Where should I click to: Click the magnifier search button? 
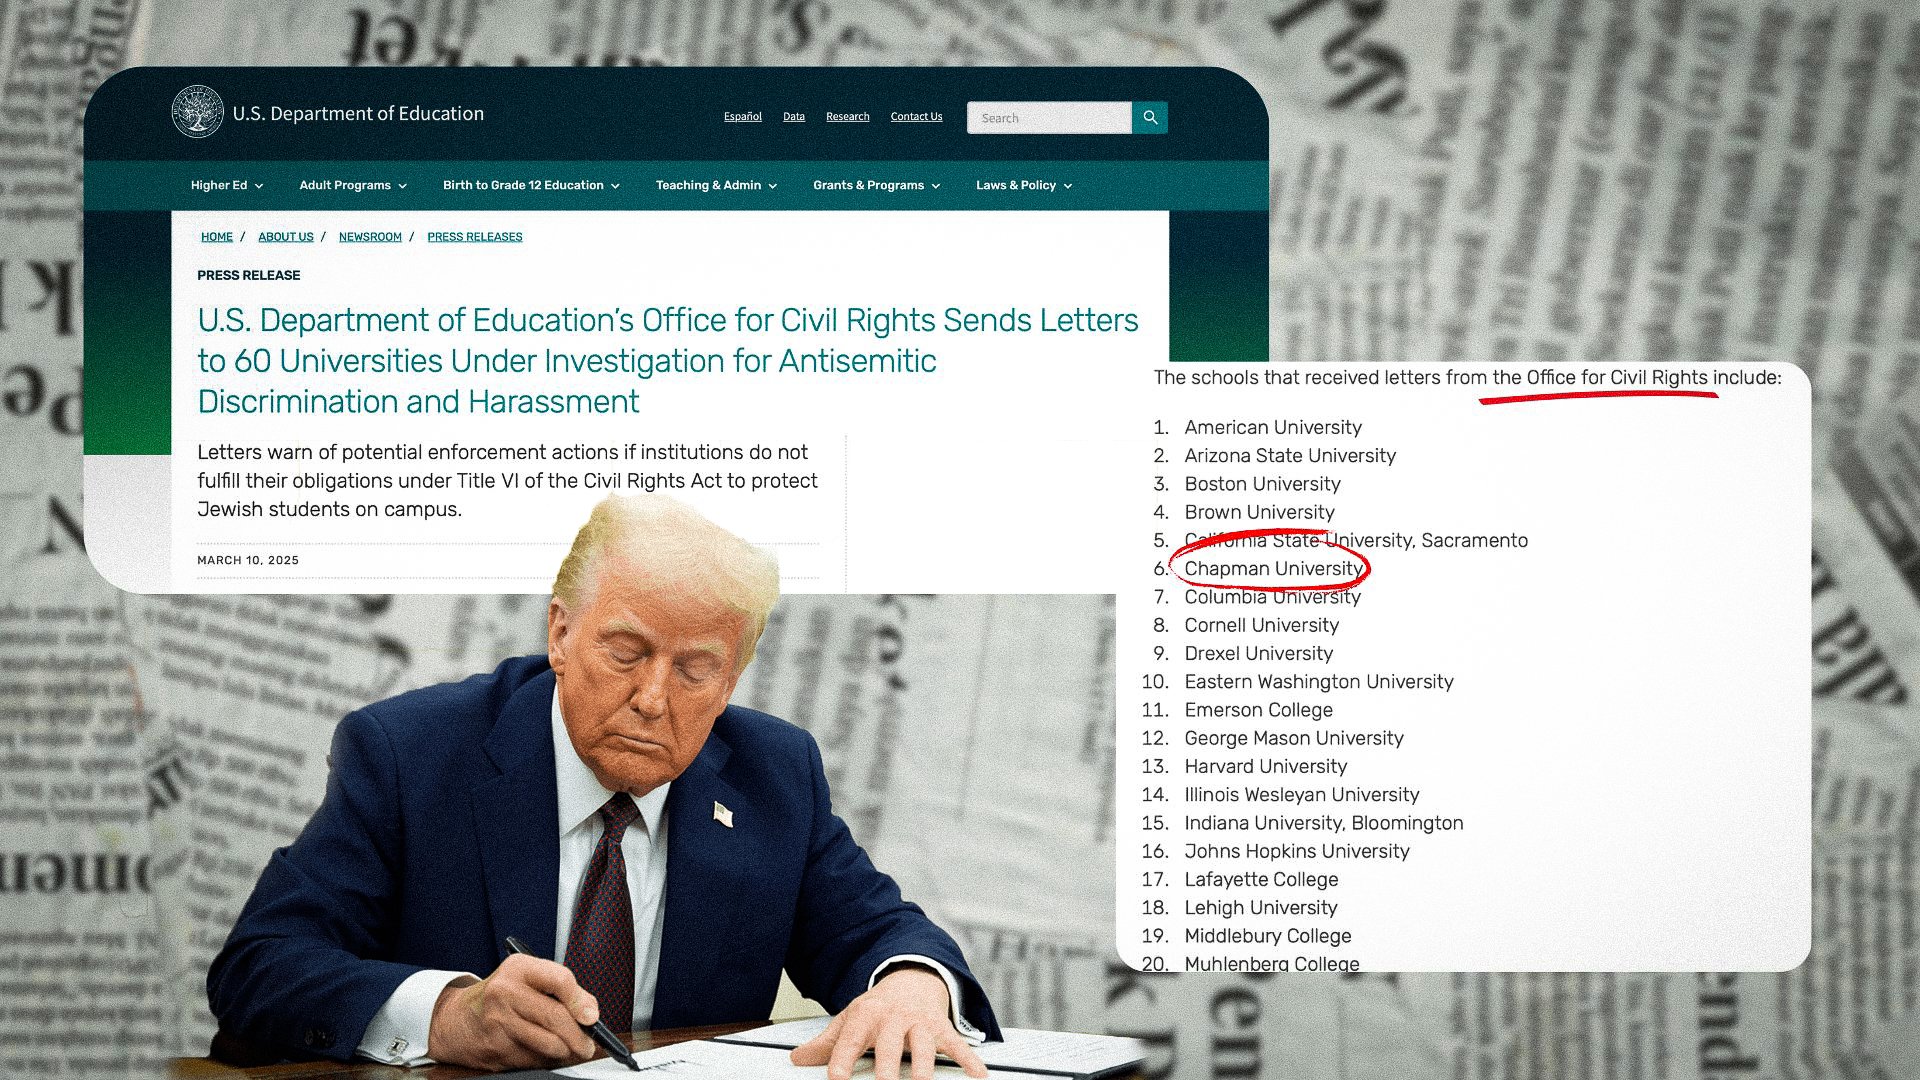(1150, 118)
